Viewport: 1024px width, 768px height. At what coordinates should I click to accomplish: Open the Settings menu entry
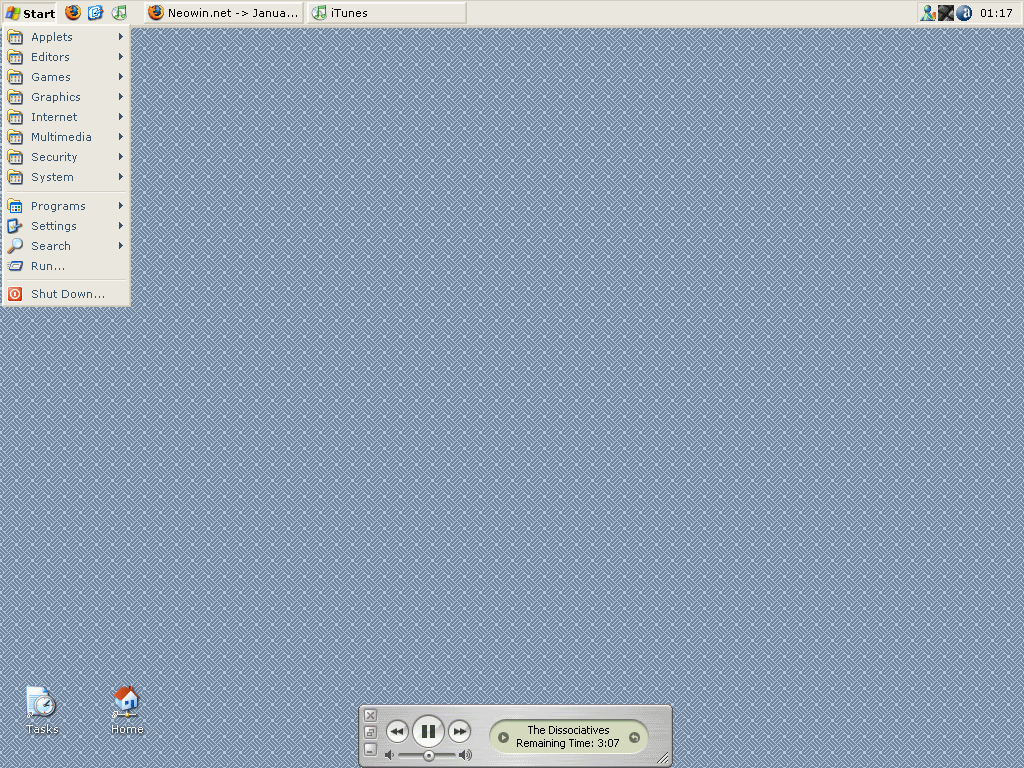[65, 226]
